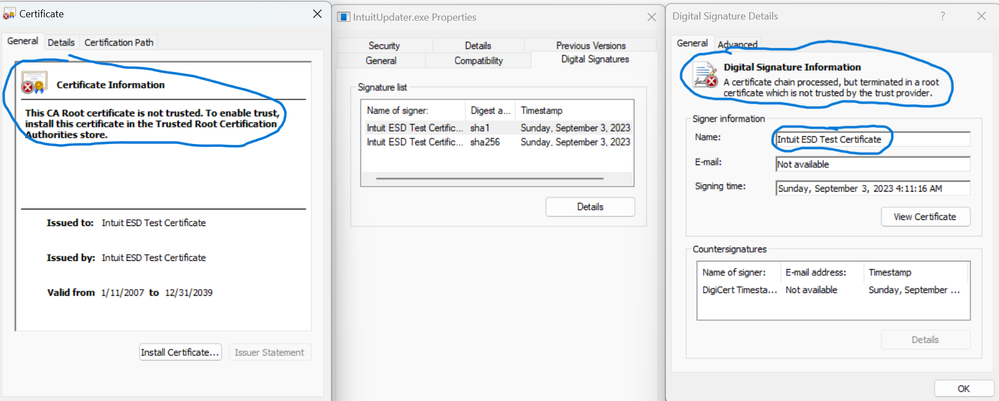
Task: Click OK in Digital Signature Details
Action: [x=963, y=388]
